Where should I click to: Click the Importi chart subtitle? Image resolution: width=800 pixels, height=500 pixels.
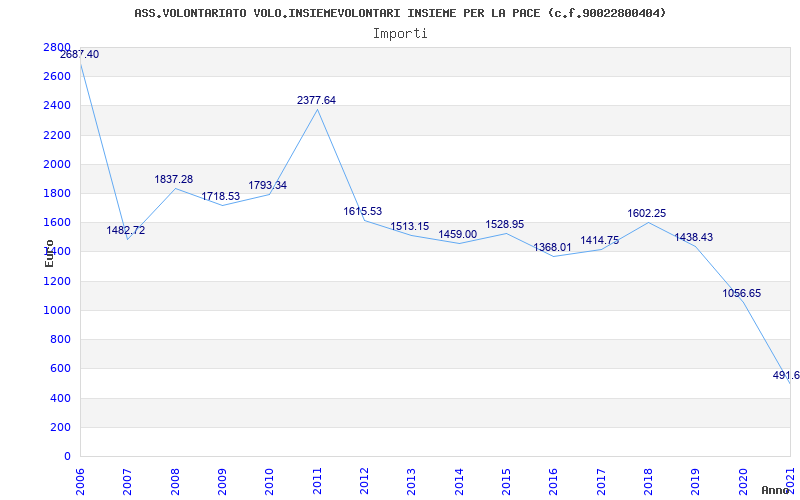400,33
